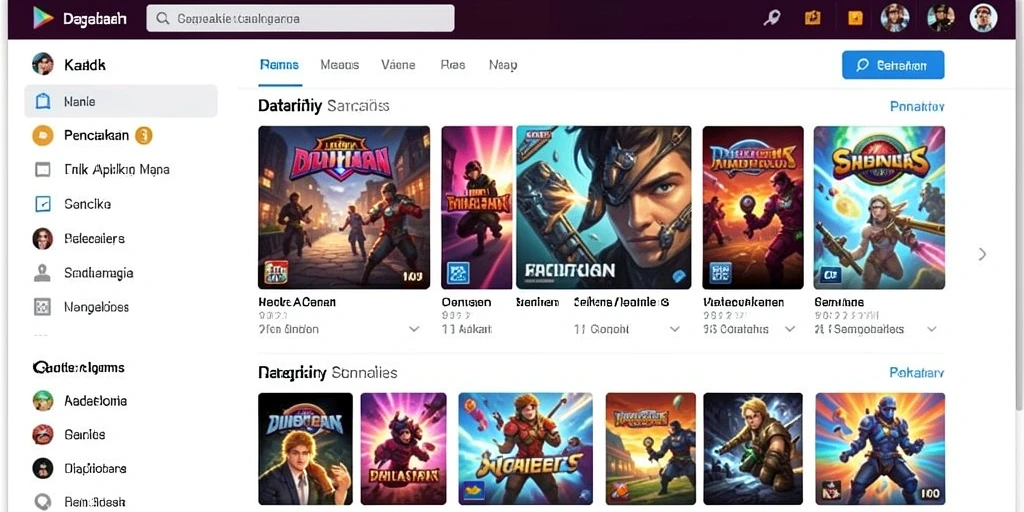Click the magnifier icon in top right header

tap(772, 18)
